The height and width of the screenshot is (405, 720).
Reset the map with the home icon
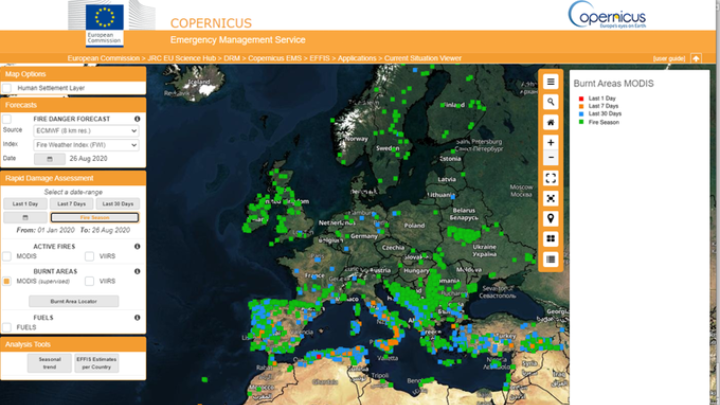(551, 122)
